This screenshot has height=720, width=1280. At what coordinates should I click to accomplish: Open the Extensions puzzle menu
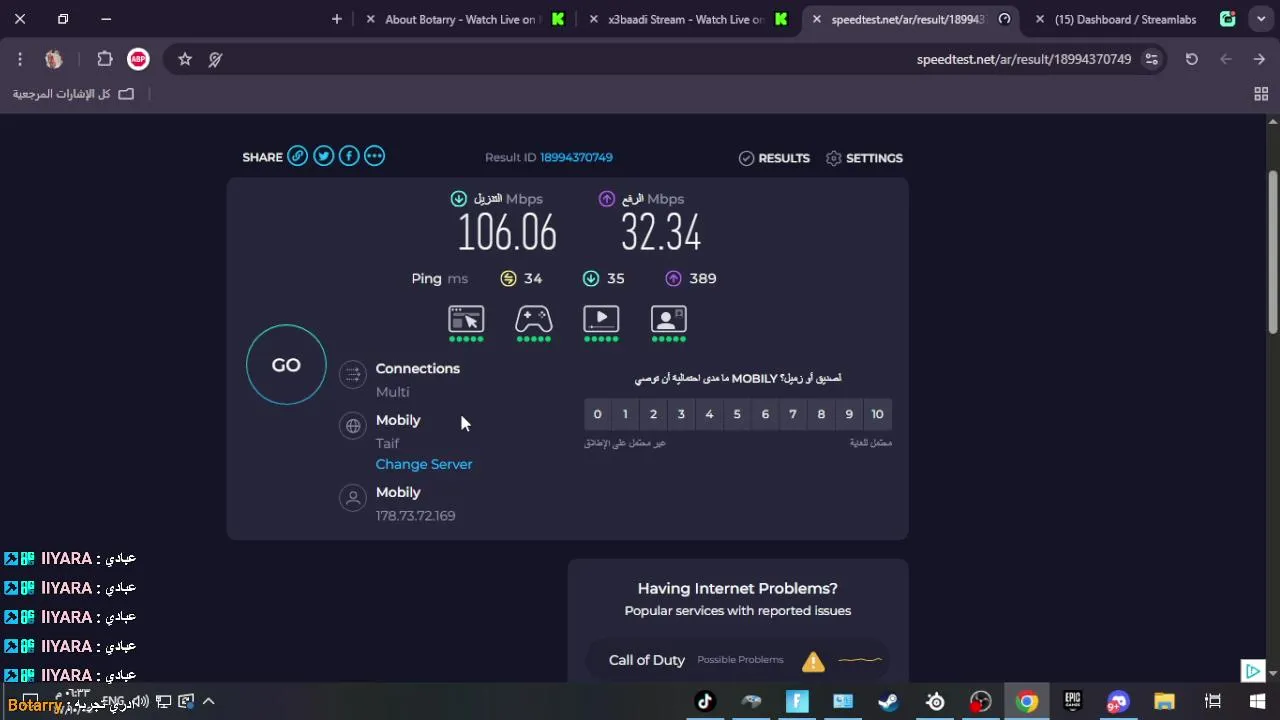[x=104, y=59]
